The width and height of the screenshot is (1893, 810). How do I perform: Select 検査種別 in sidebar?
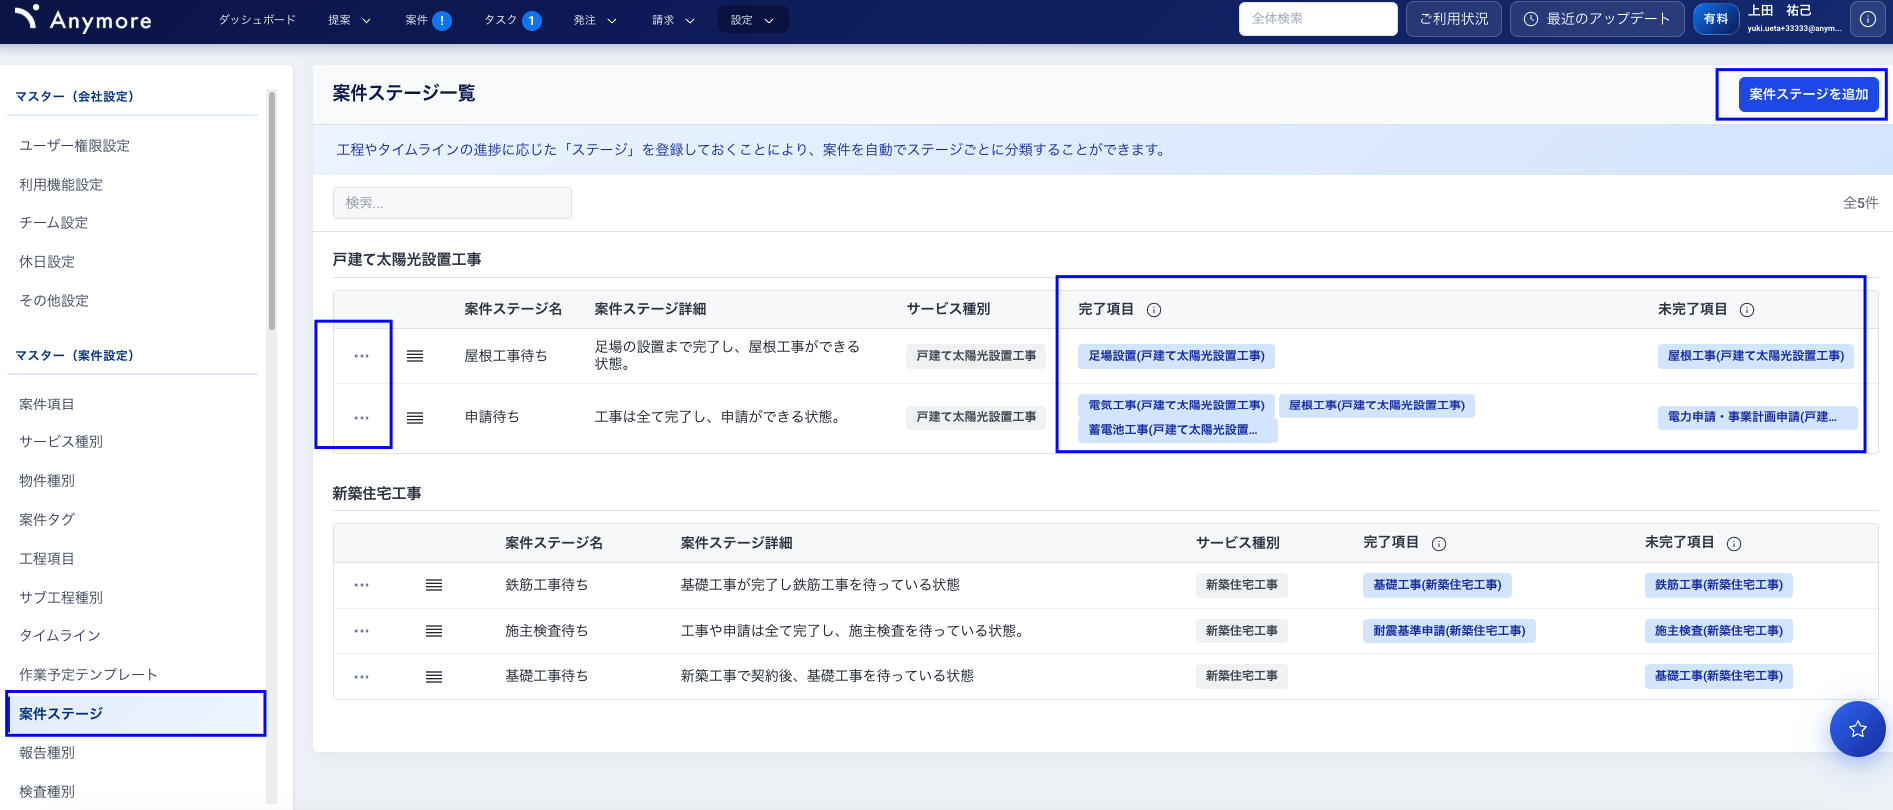47,792
